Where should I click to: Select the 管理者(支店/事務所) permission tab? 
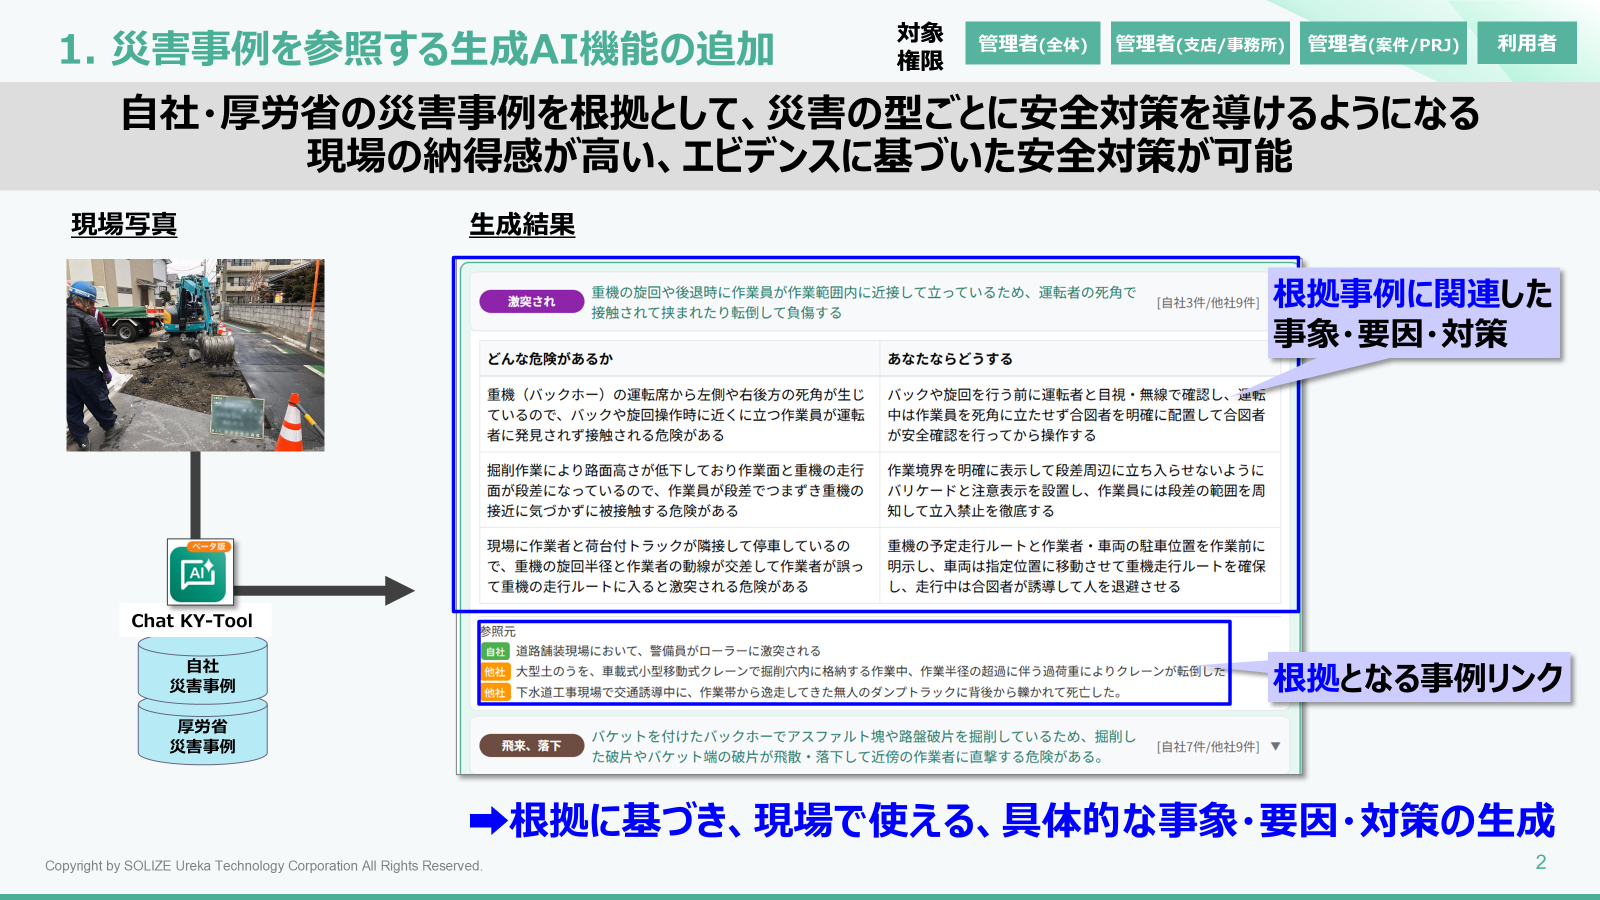click(x=1199, y=44)
